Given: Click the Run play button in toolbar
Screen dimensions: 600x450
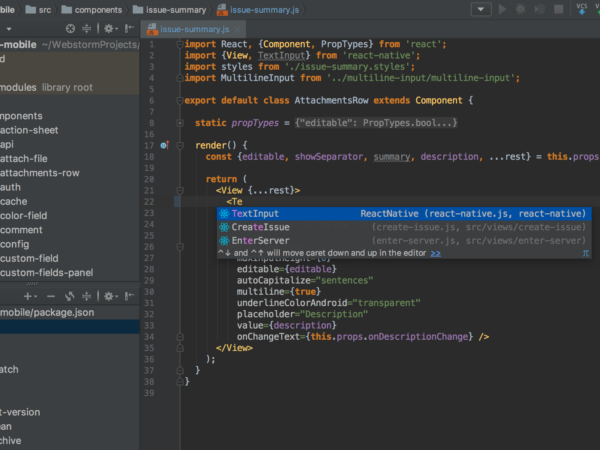Looking at the screenshot, I should (502, 9).
